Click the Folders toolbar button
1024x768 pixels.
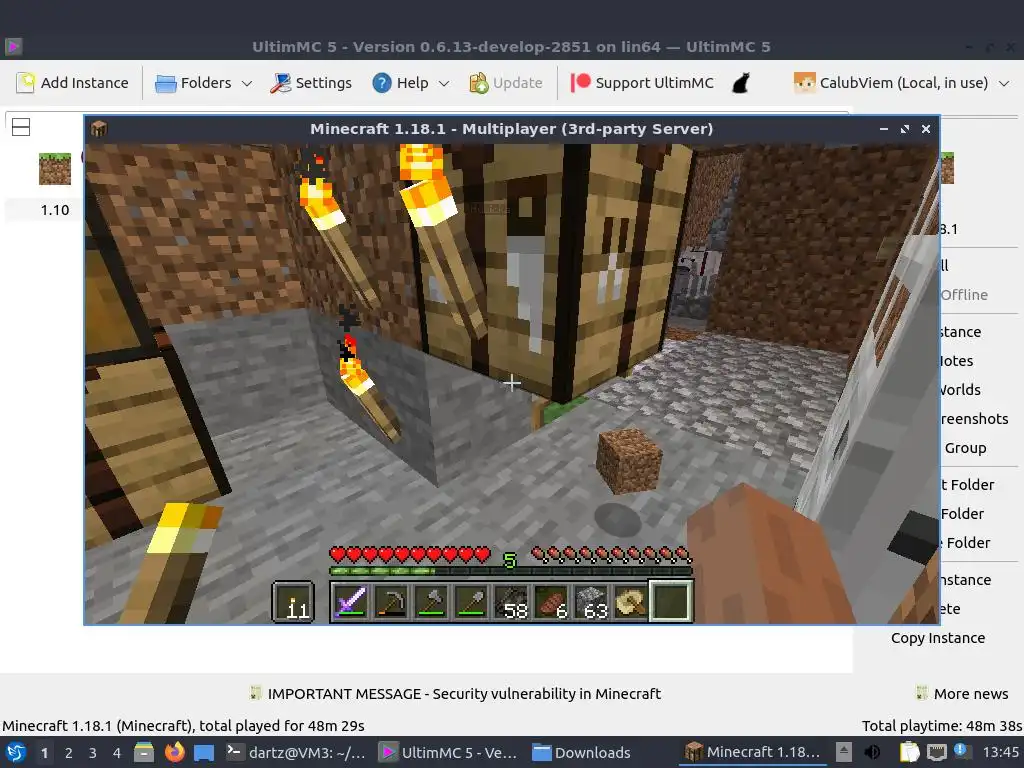click(x=193, y=83)
